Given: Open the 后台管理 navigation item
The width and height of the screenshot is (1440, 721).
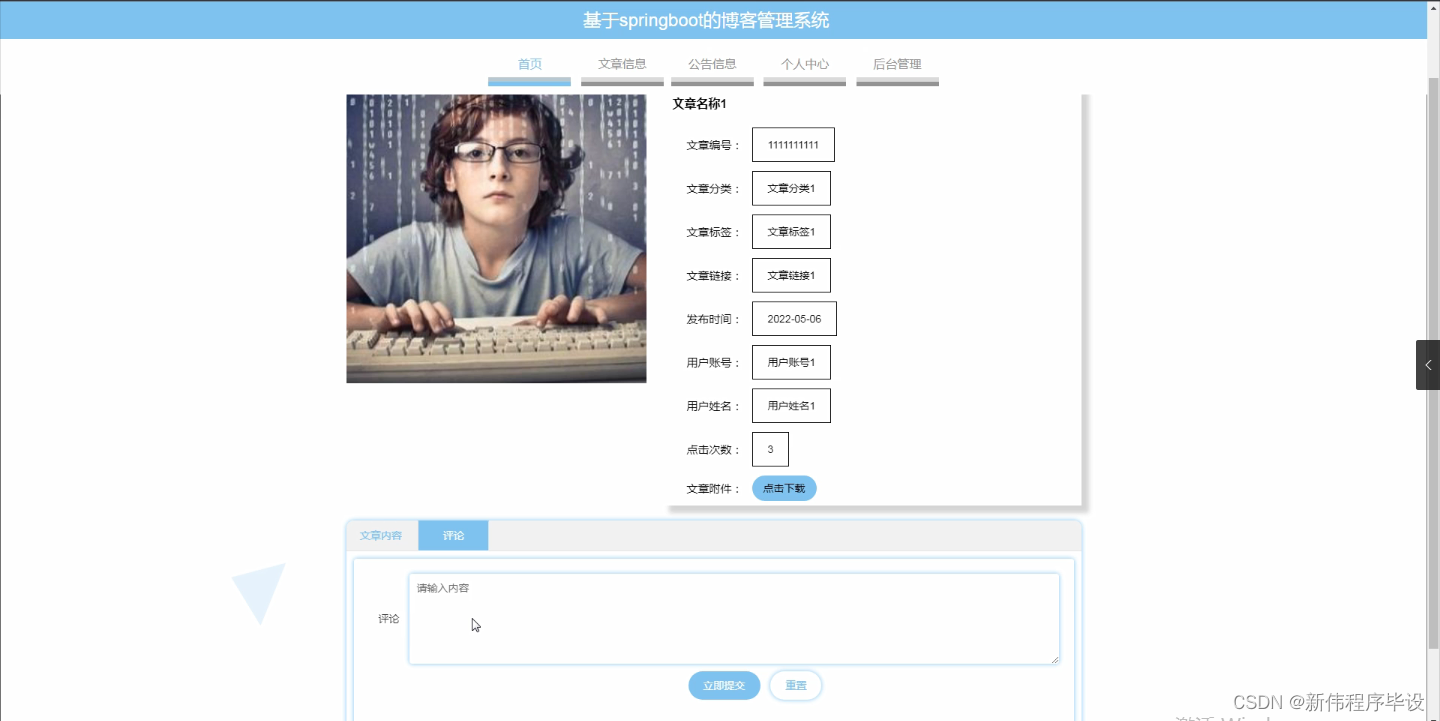Looking at the screenshot, I should tap(896, 63).
